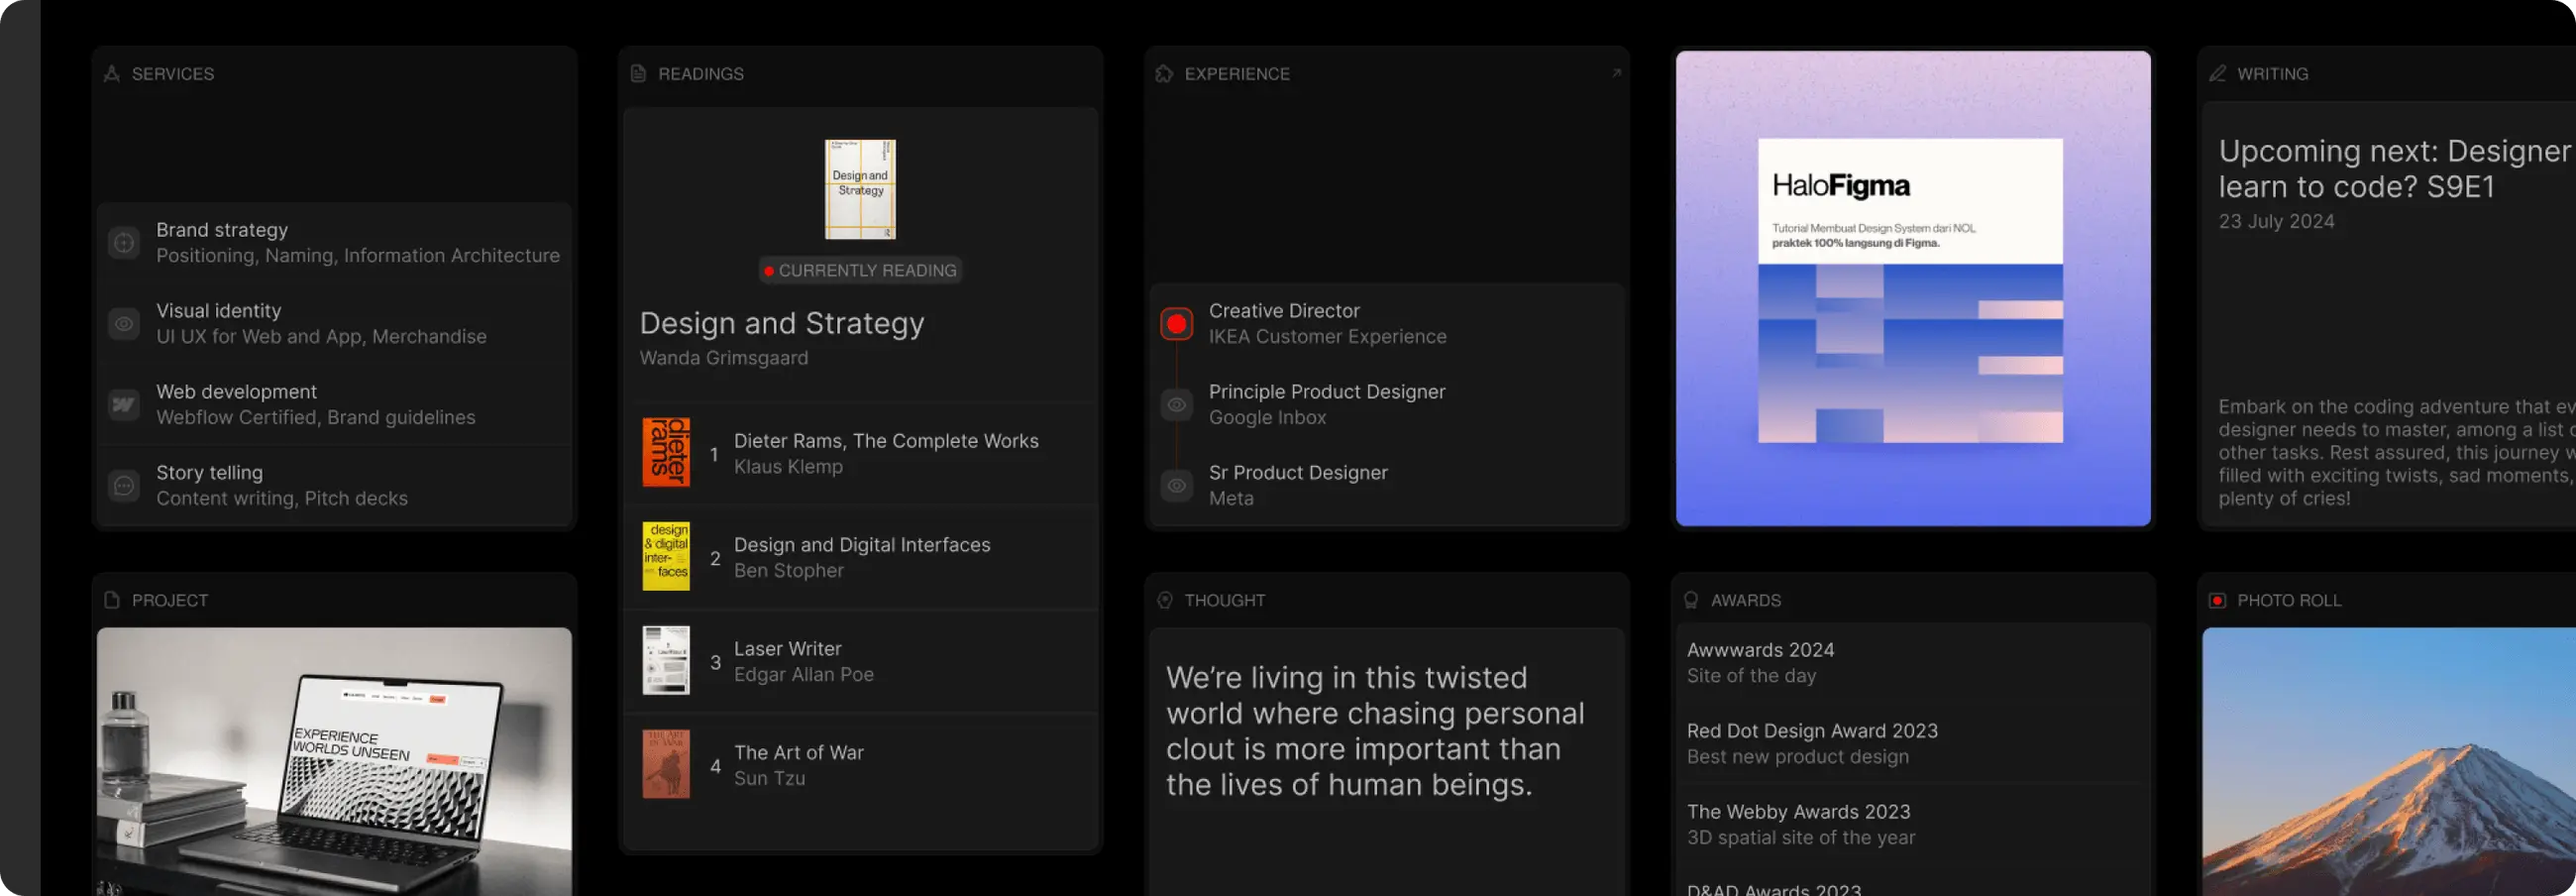Click the Readings document icon

point(638,74)
